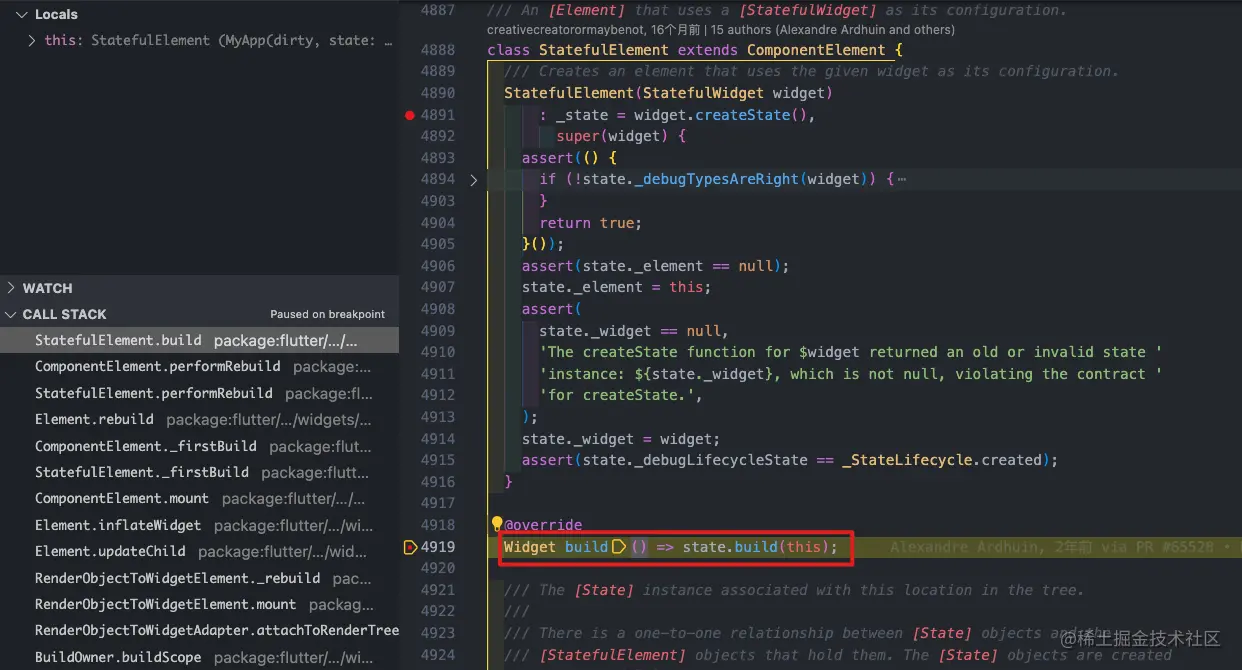
Task: Click the inline breakpoint marker before parentheses
Action: point(619,547)
